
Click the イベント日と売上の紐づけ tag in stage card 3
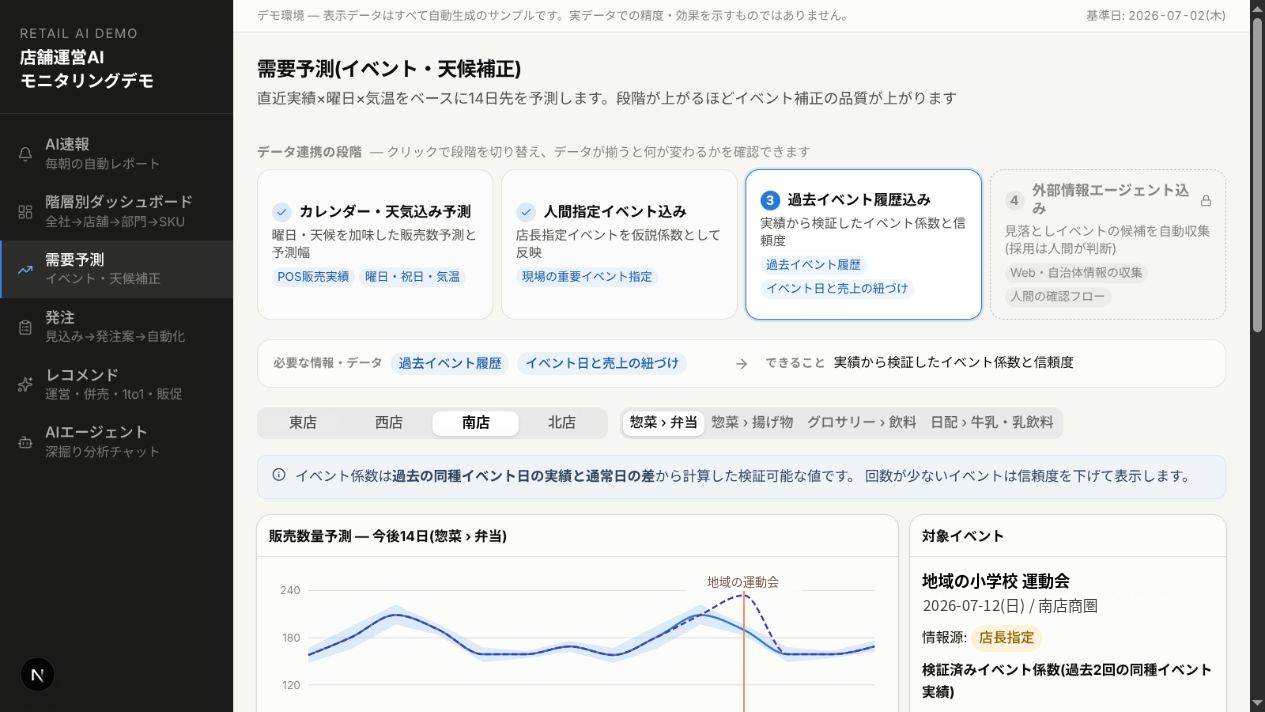coord(837,289)
